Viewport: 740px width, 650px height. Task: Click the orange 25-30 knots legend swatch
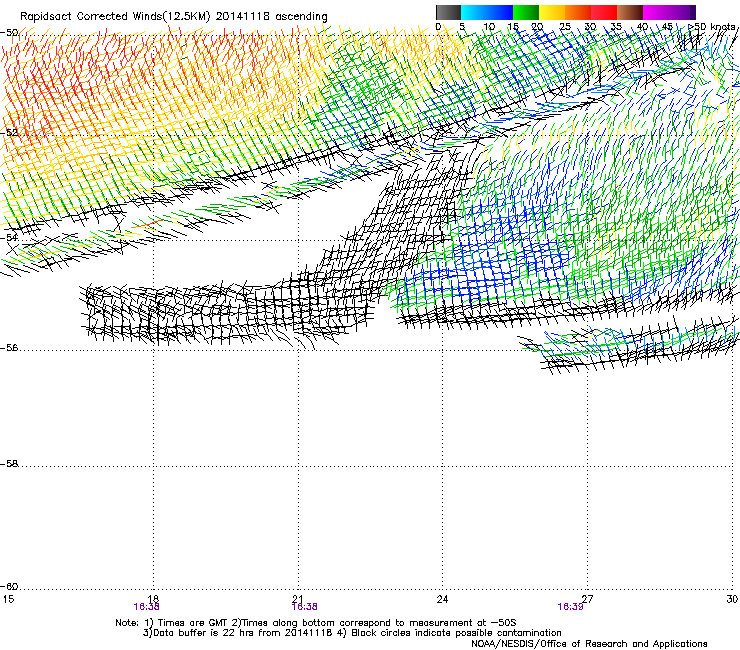(x=578, y=12)
